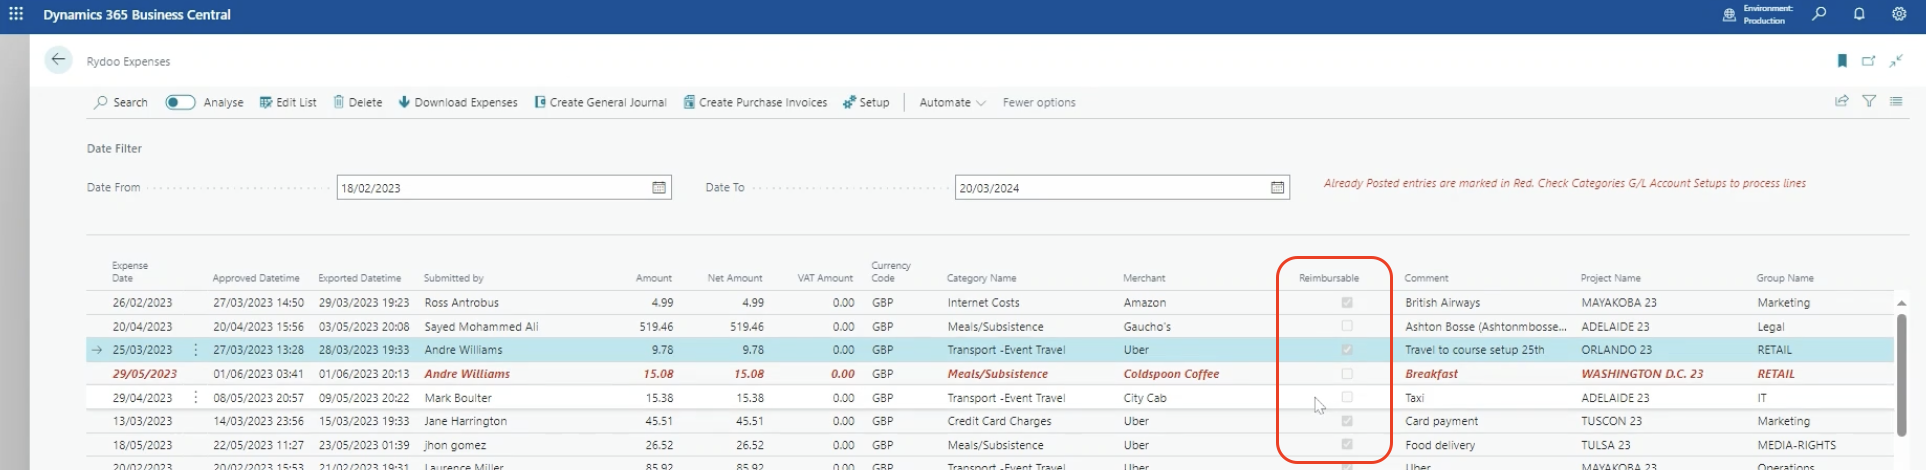
Task: Toggle Reimbursable checkbox for Mark Boulter row
Action: pyautogui.click(x=1347, y=397)
